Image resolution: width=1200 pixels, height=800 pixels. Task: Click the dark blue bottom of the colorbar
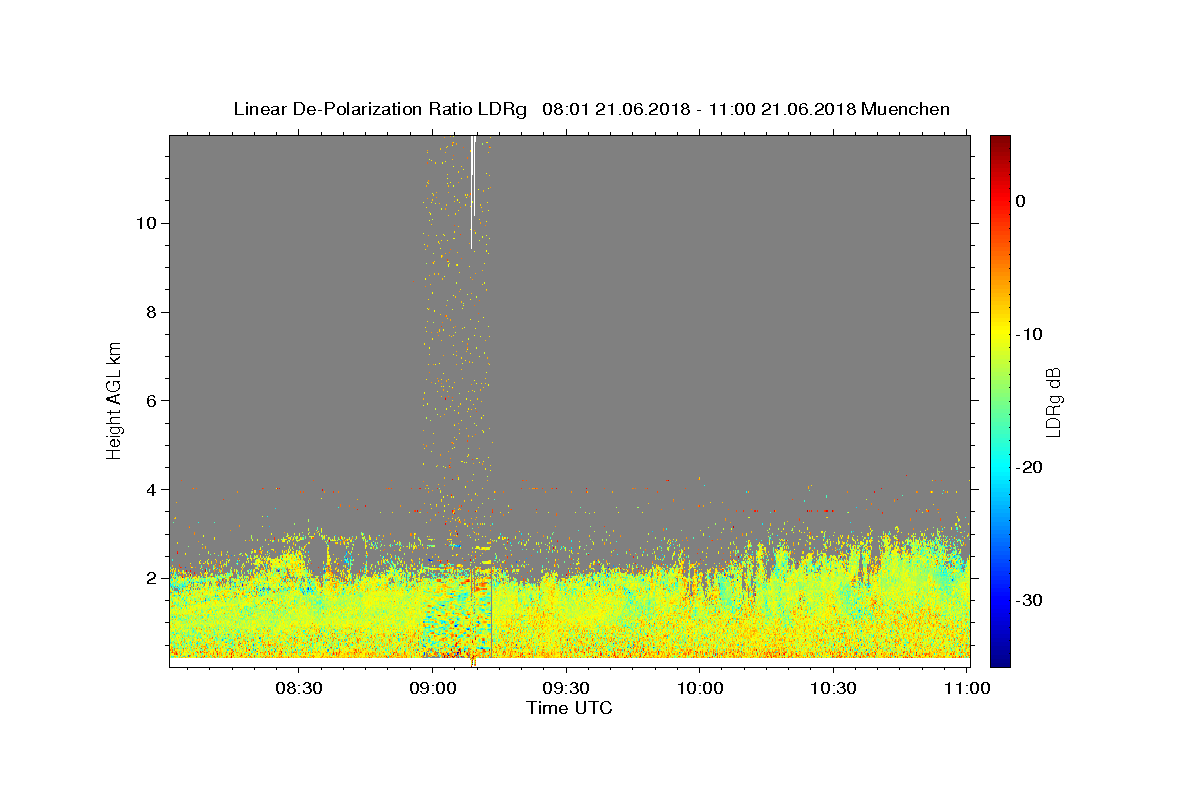pyautogui.click(x=1000, y=658)
